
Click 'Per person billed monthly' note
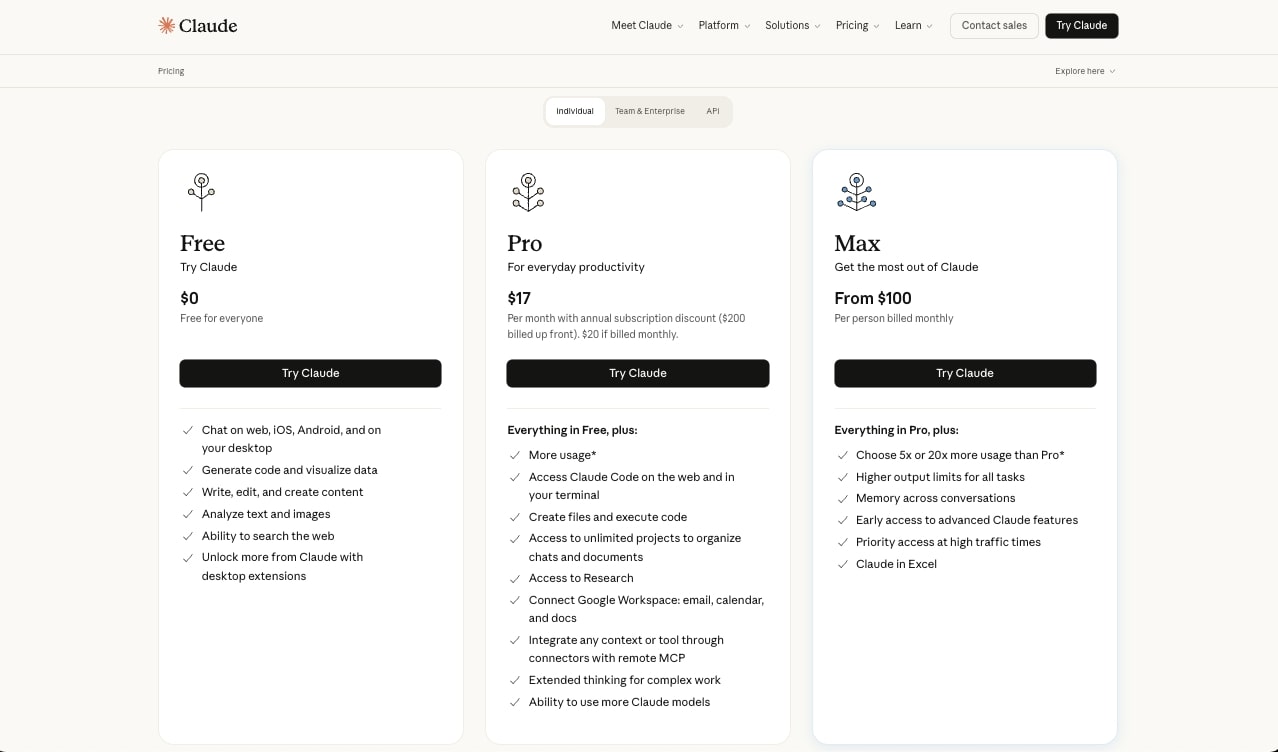[x=894, y=318]
